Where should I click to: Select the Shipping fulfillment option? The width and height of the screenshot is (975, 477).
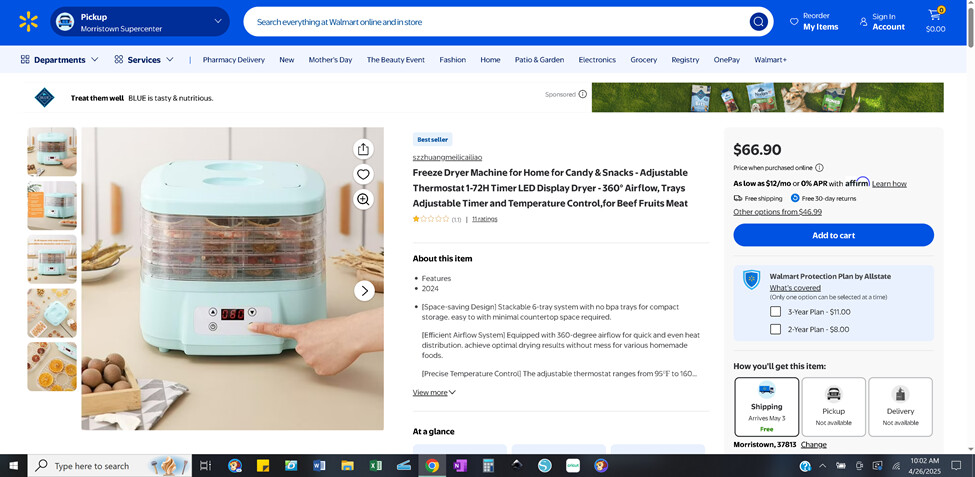(766, 406)
